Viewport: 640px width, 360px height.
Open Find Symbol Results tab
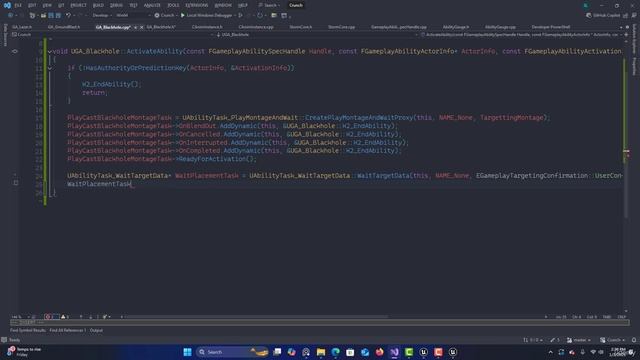coord(28,330)
